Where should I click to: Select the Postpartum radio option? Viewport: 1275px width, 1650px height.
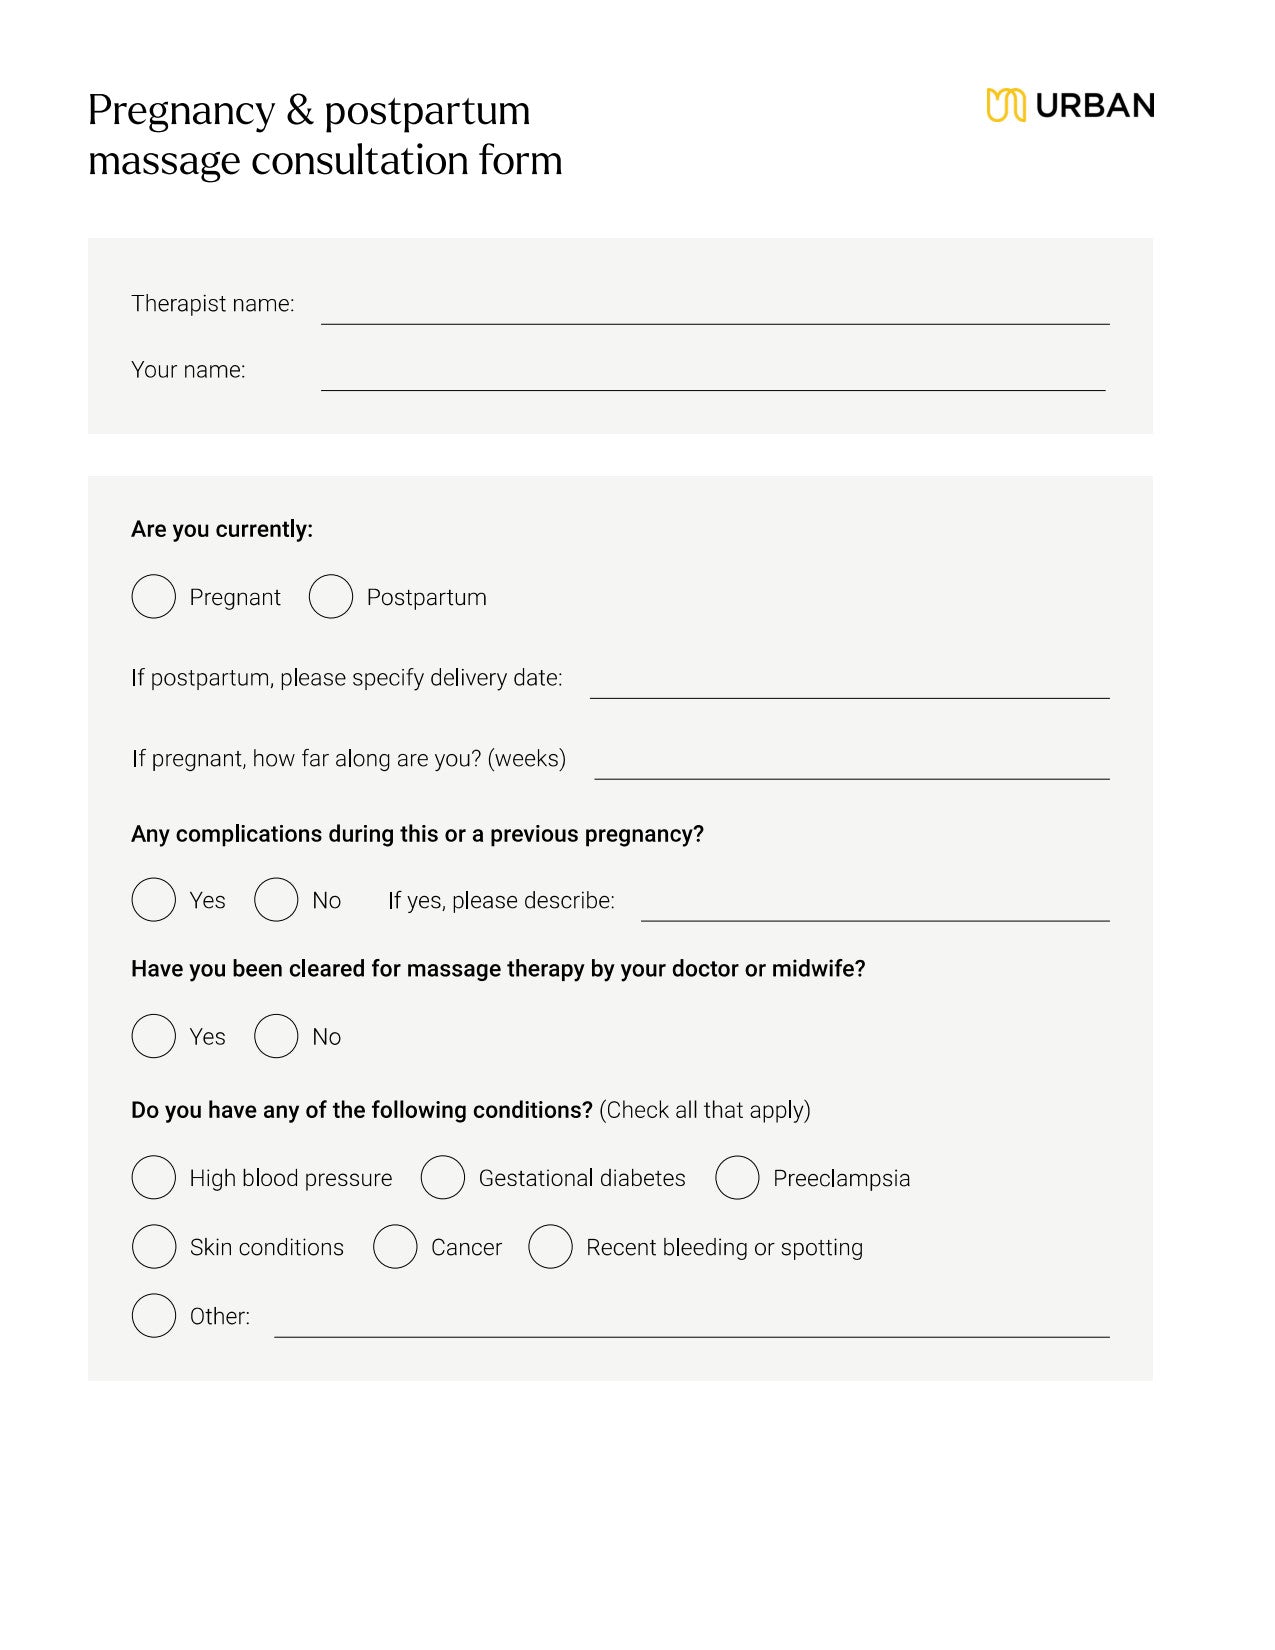coord(331,597)
